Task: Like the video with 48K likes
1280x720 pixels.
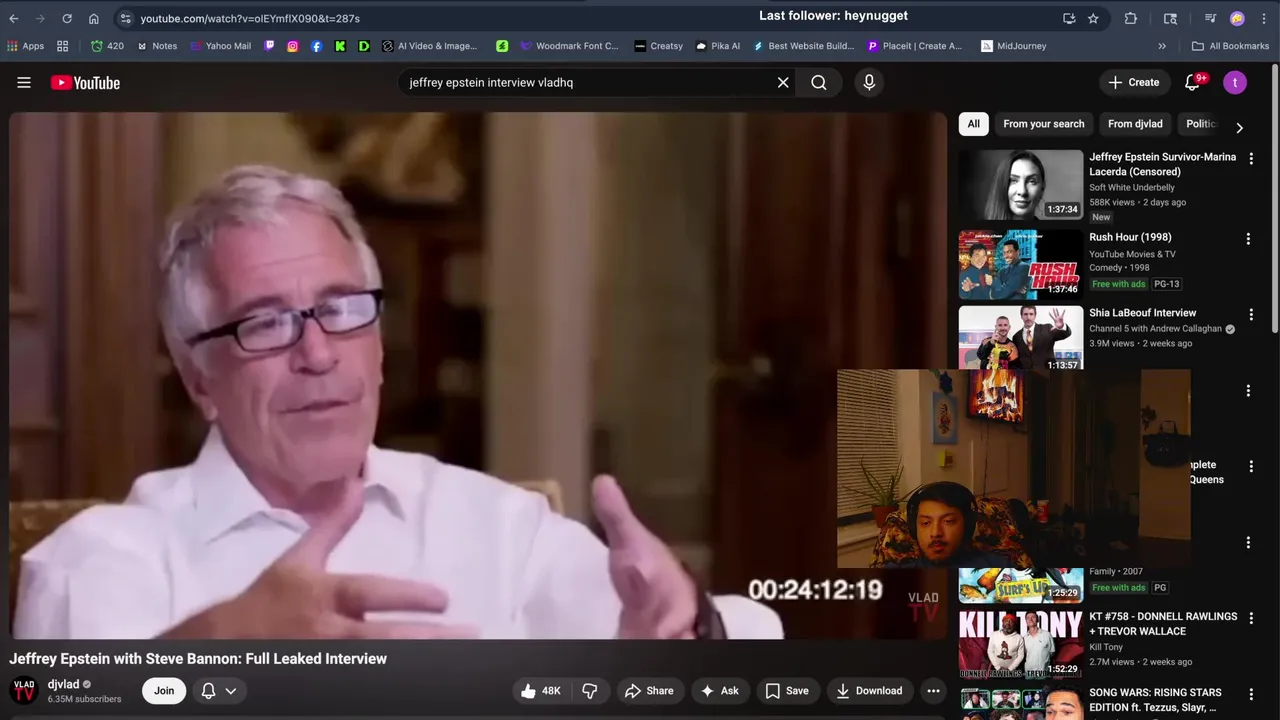Action: 541,691
